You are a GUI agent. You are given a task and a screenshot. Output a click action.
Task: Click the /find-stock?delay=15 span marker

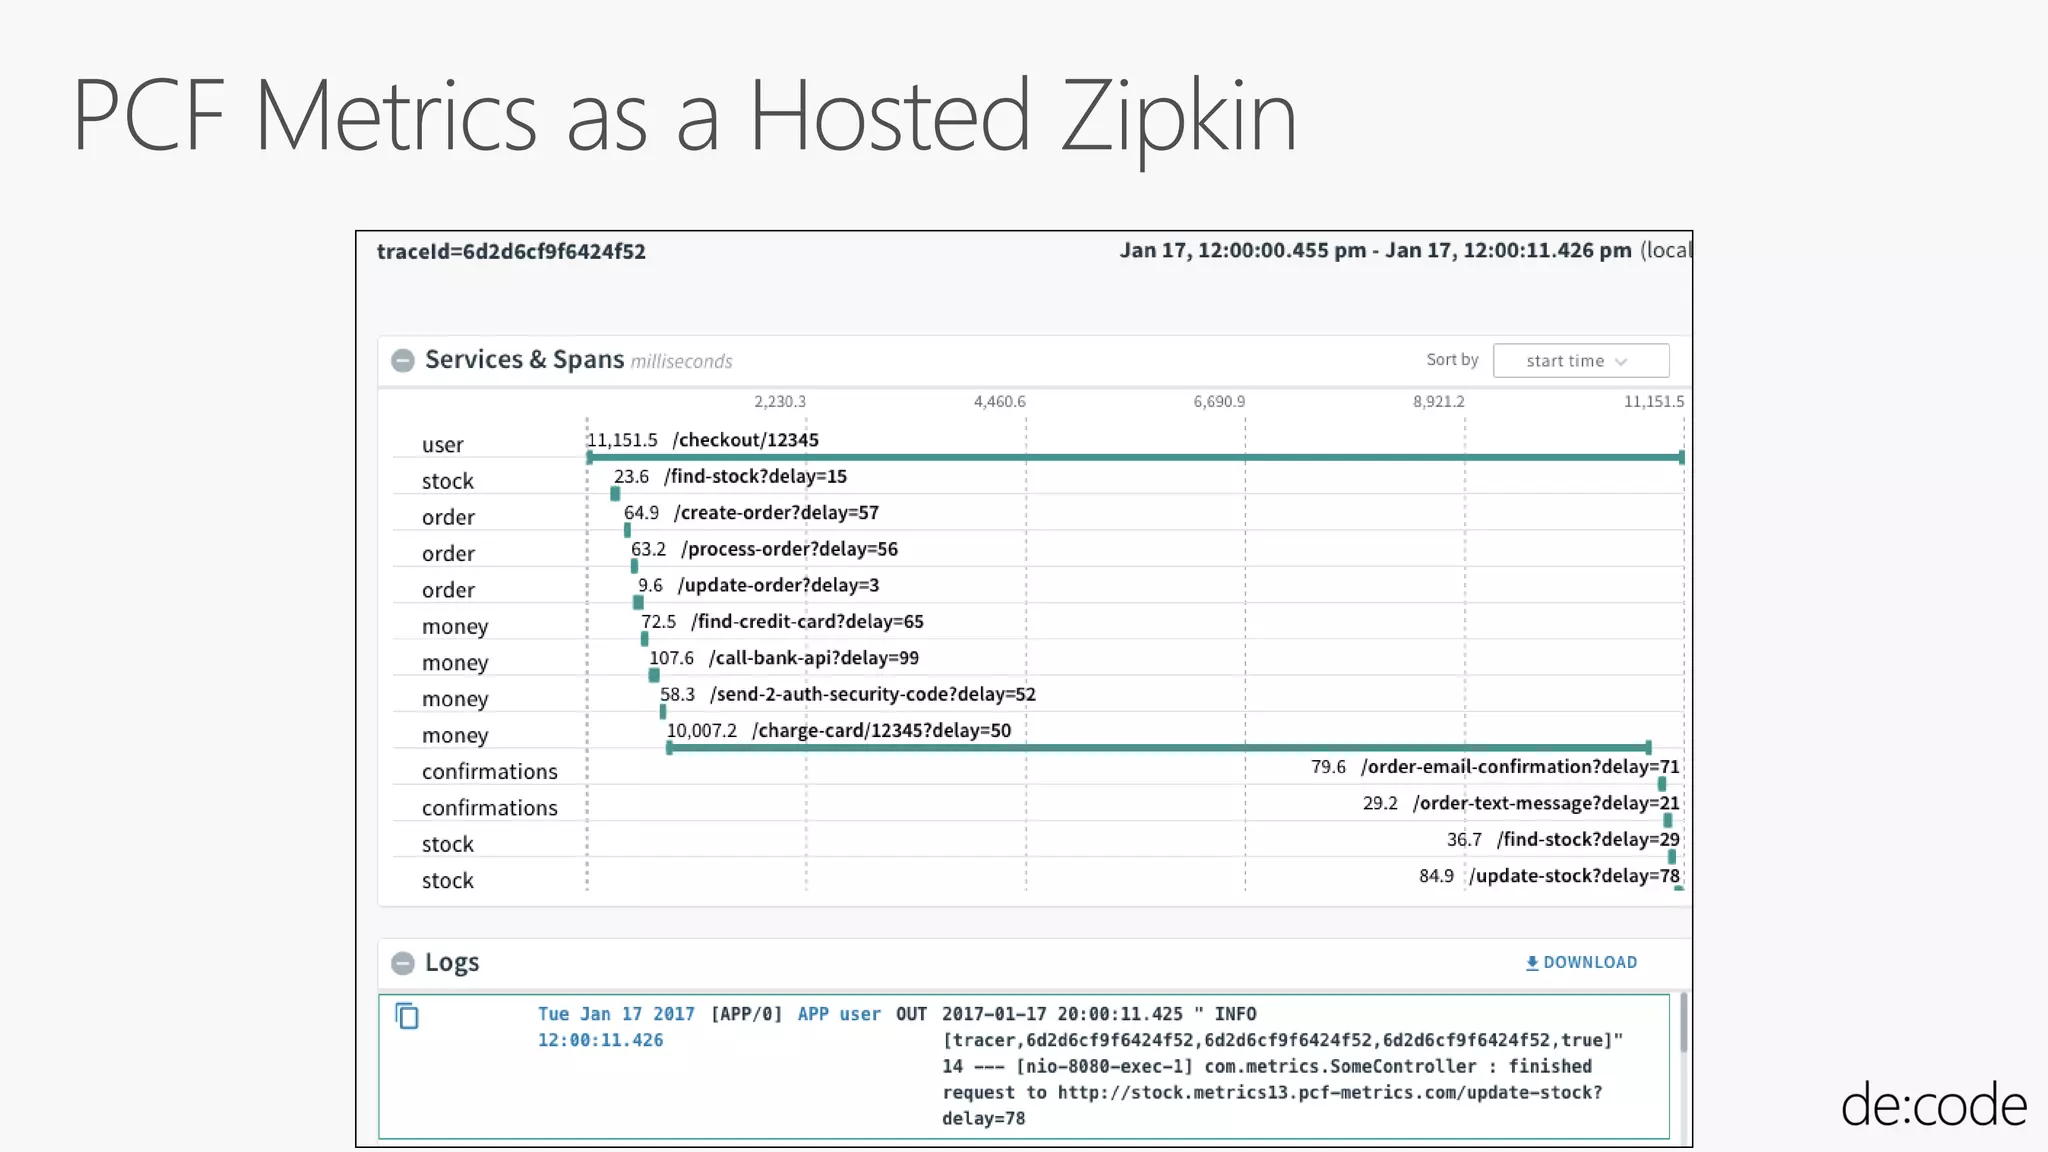[x=615, y=493]
